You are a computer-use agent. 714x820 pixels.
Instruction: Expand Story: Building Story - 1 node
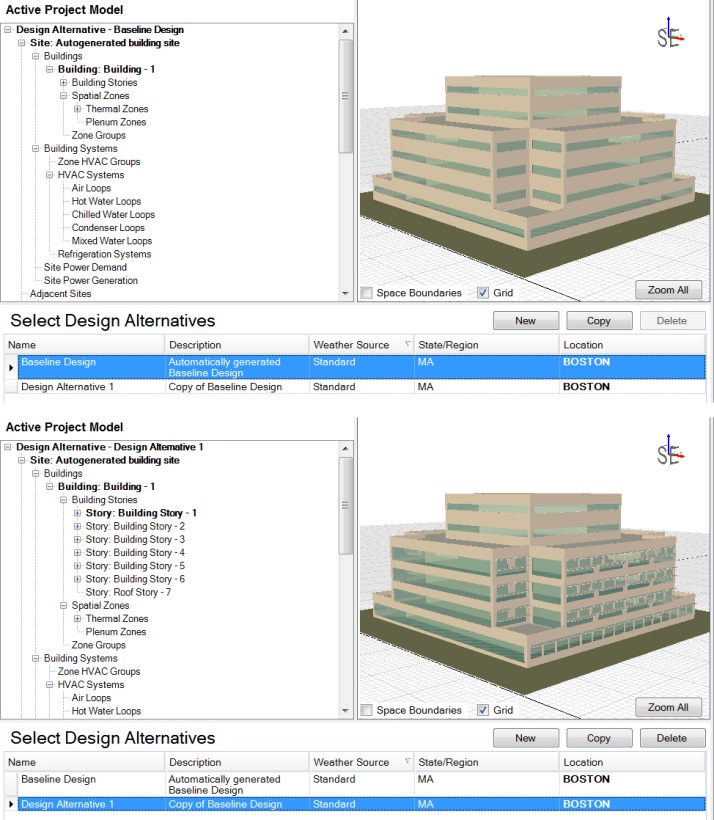coord(77,513)
